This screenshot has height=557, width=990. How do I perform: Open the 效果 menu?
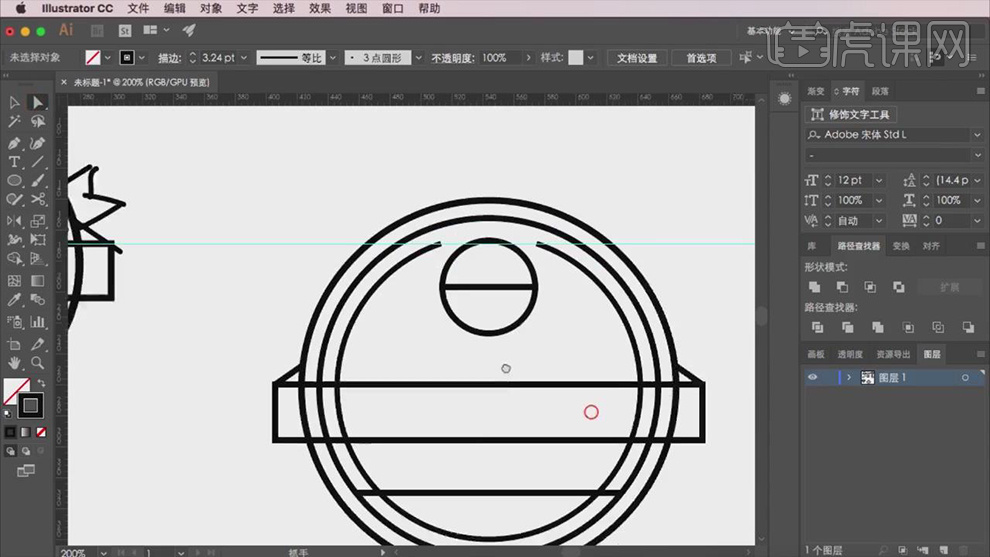(x=320, y=8)
